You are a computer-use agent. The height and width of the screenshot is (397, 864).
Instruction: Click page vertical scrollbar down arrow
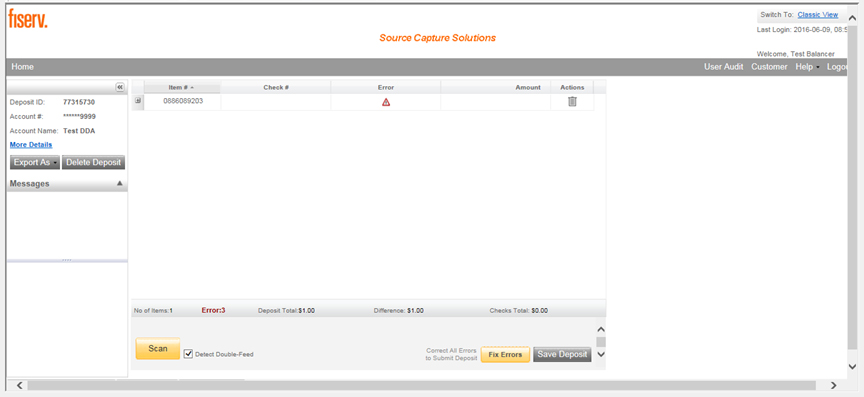pos(852,366)
